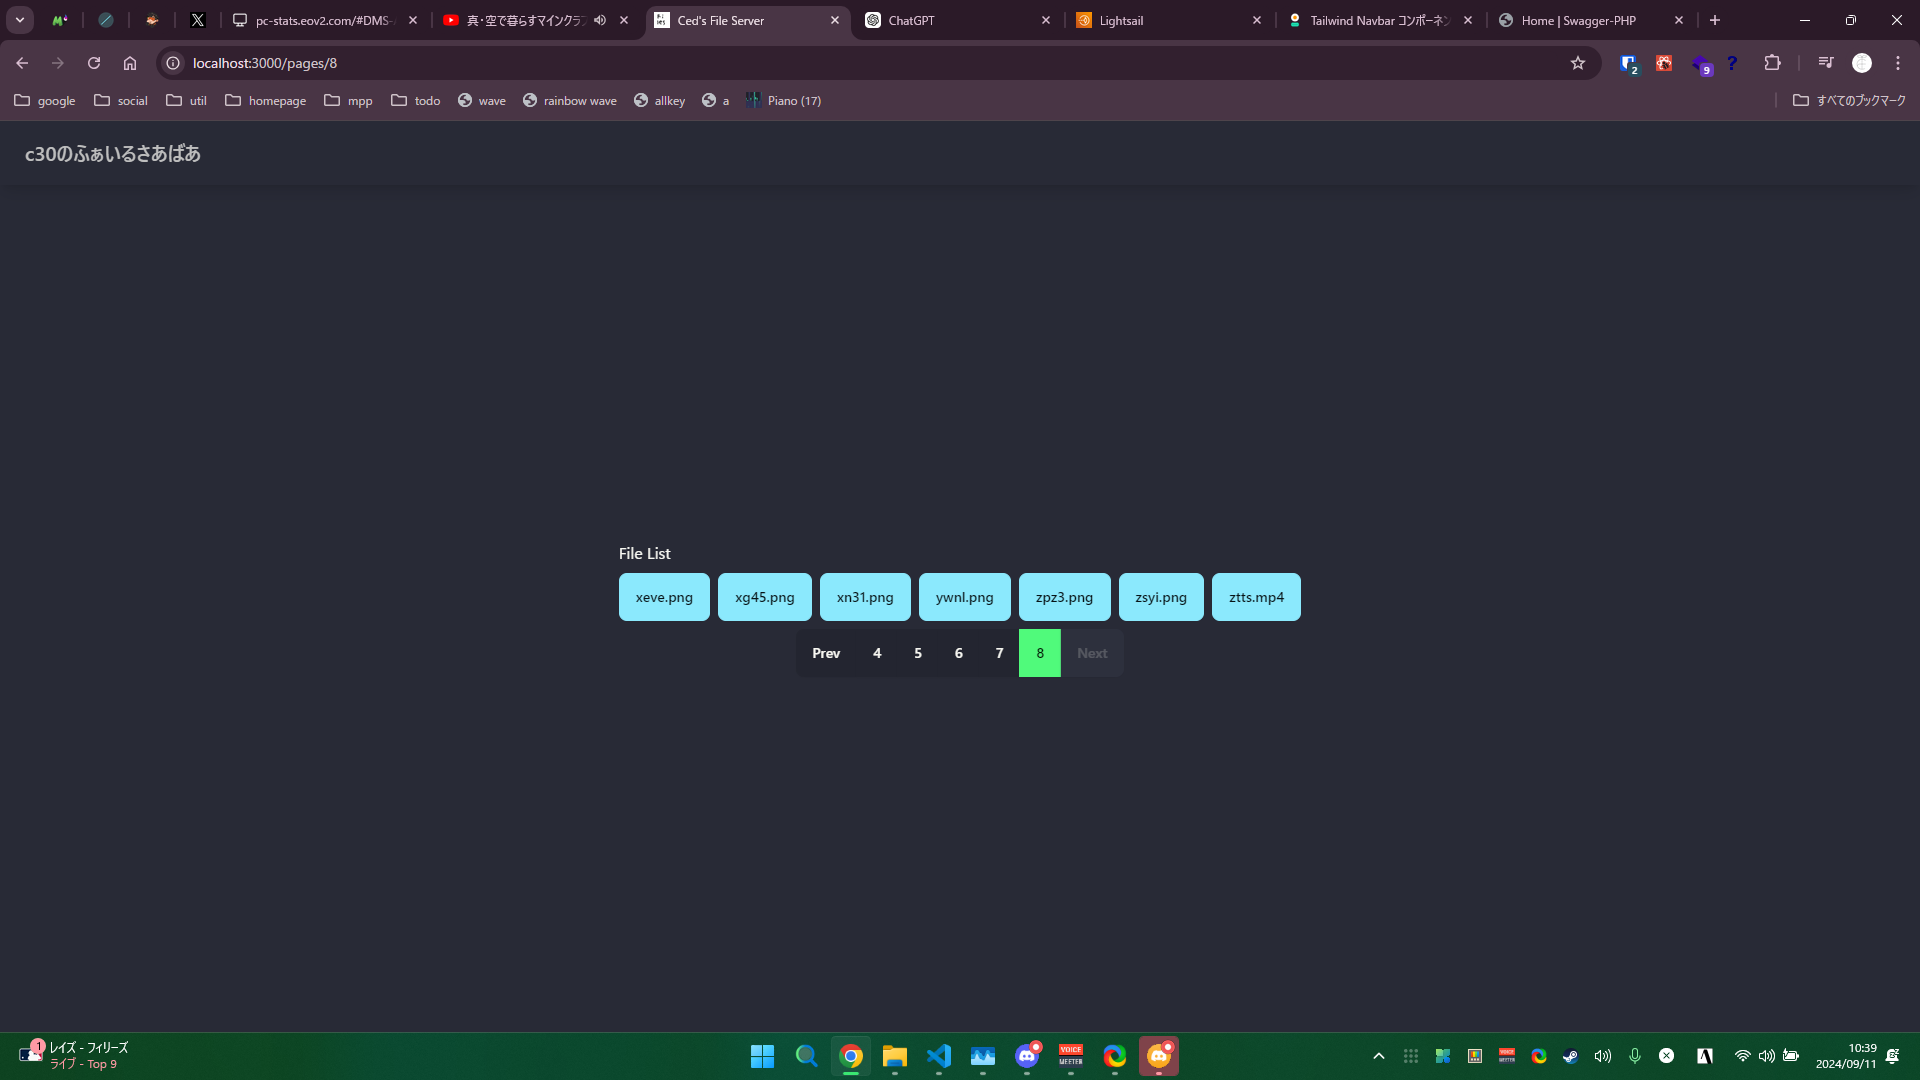Screen dimensions: 1920x1080
Task: Go to browser home page
Action: coord(130,63)
